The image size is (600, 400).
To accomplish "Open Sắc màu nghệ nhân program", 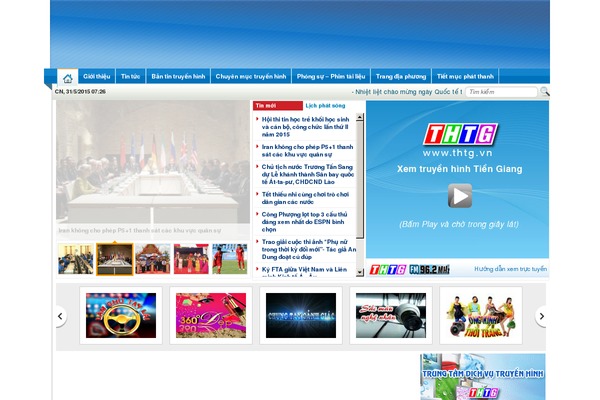I will point(391,315).
